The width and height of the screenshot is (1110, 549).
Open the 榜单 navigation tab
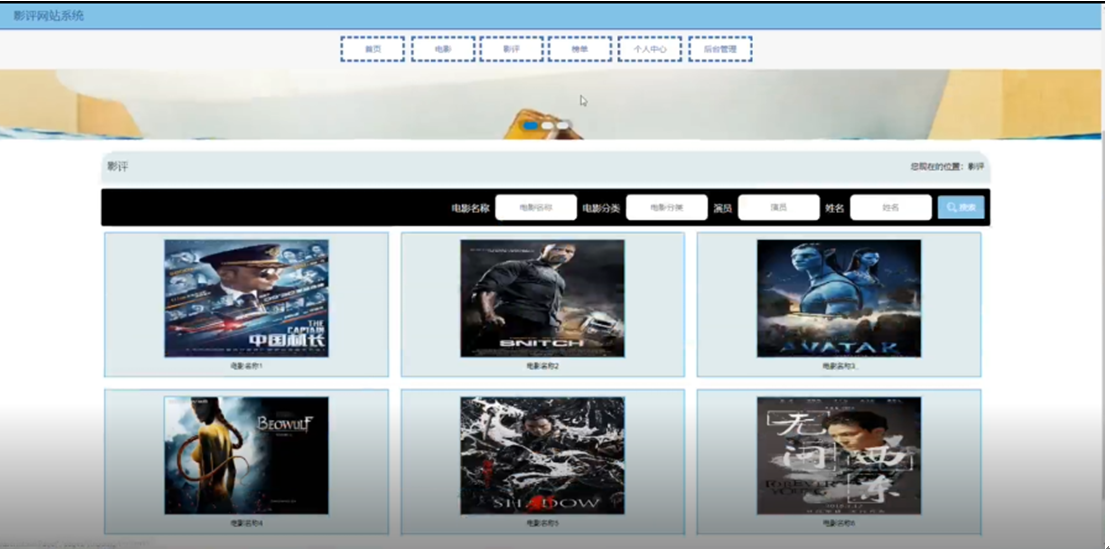pos(580,50)
